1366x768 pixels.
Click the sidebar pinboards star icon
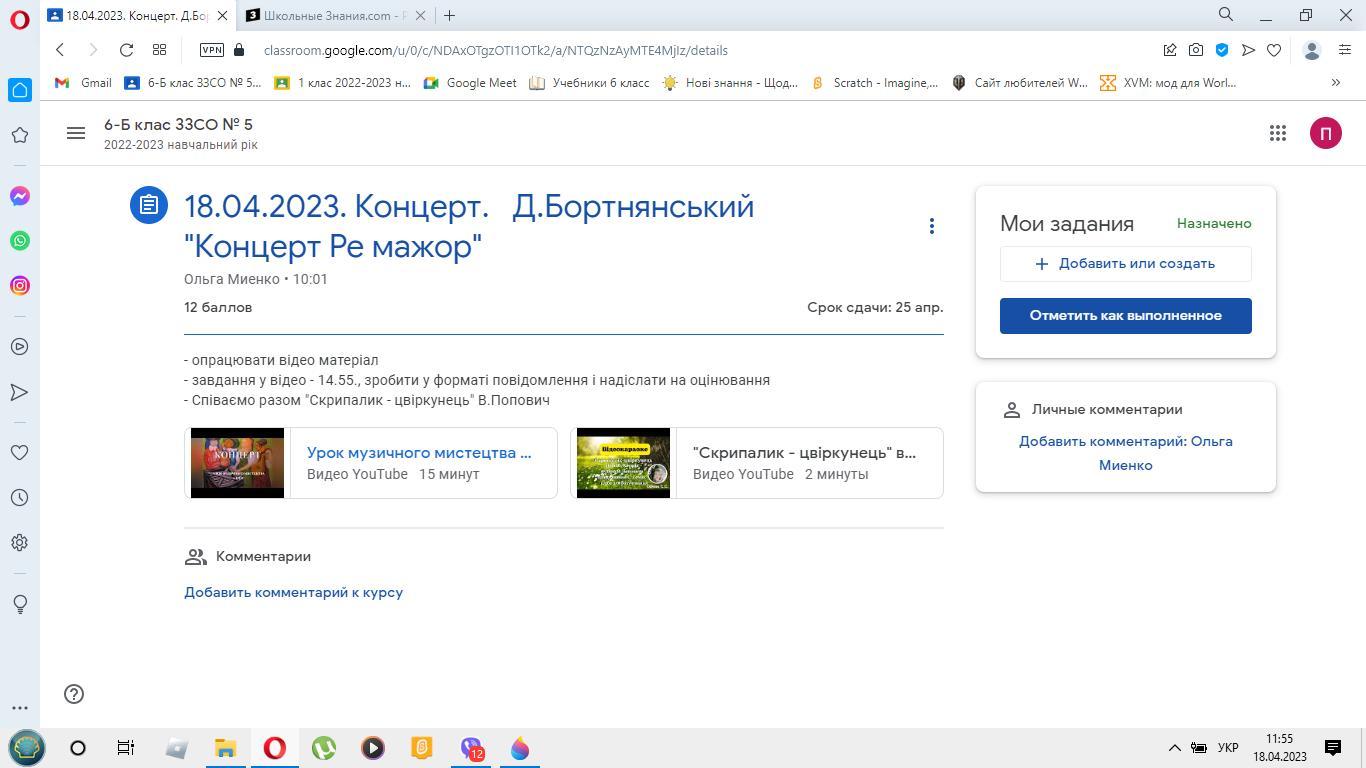pos(20,135)
